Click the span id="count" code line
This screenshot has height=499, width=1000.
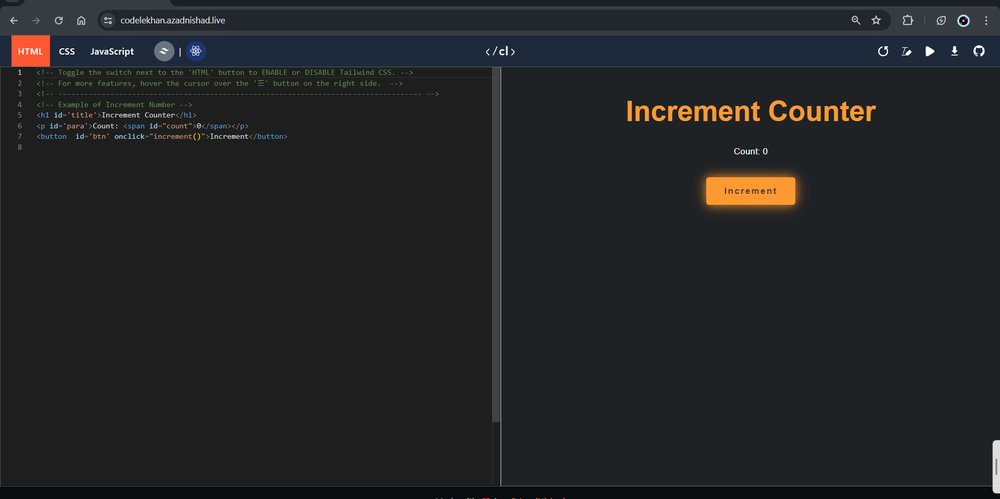142,126
